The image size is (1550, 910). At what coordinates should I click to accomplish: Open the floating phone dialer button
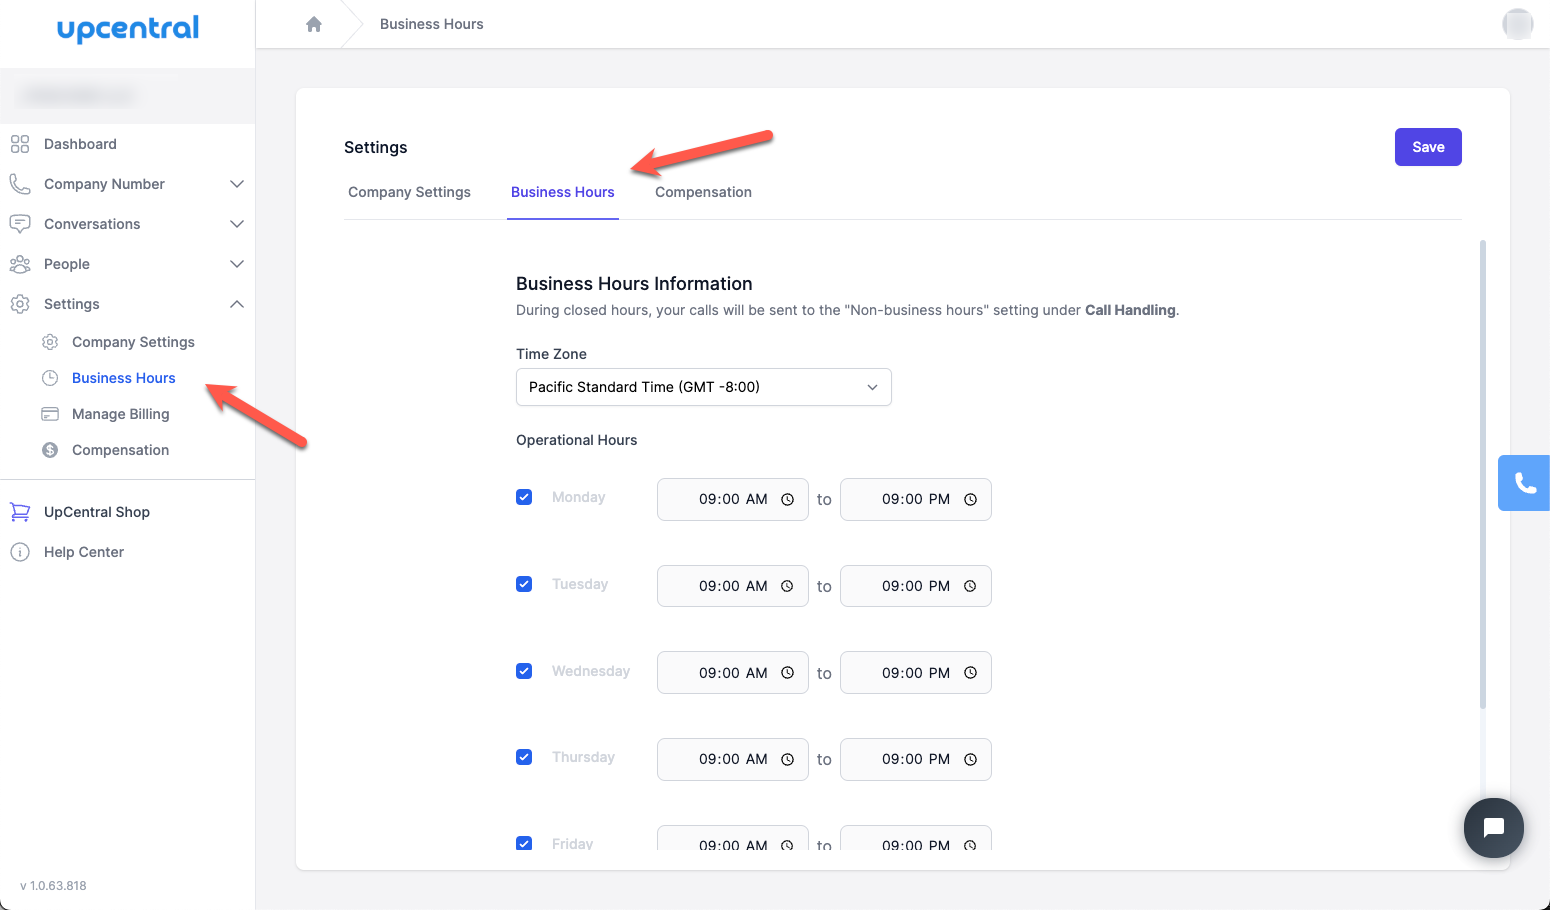click(x=1524, y=483)
